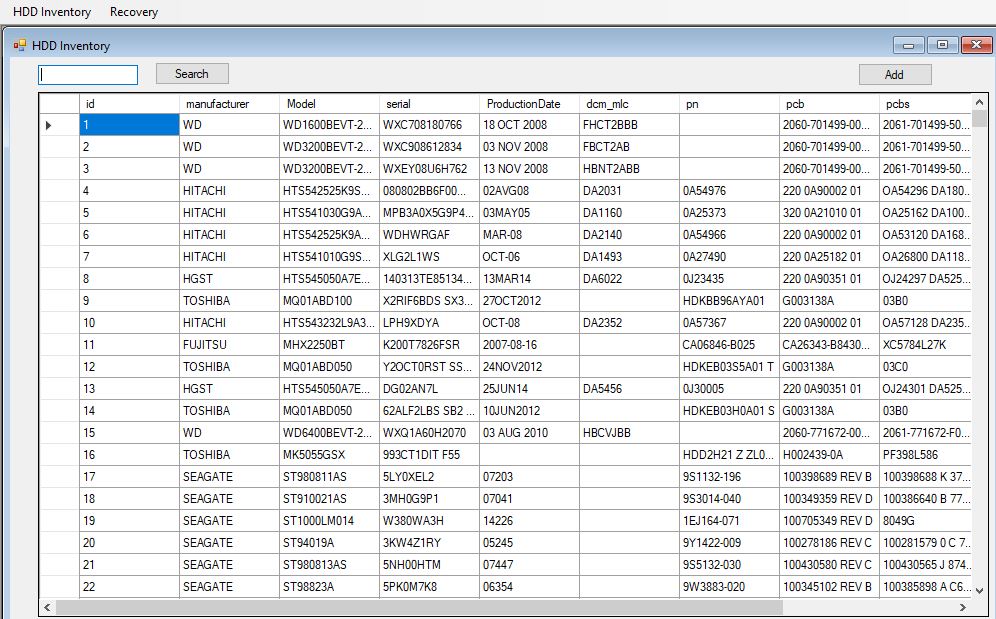Minimize the HDD Inventory window
The image size is (996, 619).
tap(908, 45)
